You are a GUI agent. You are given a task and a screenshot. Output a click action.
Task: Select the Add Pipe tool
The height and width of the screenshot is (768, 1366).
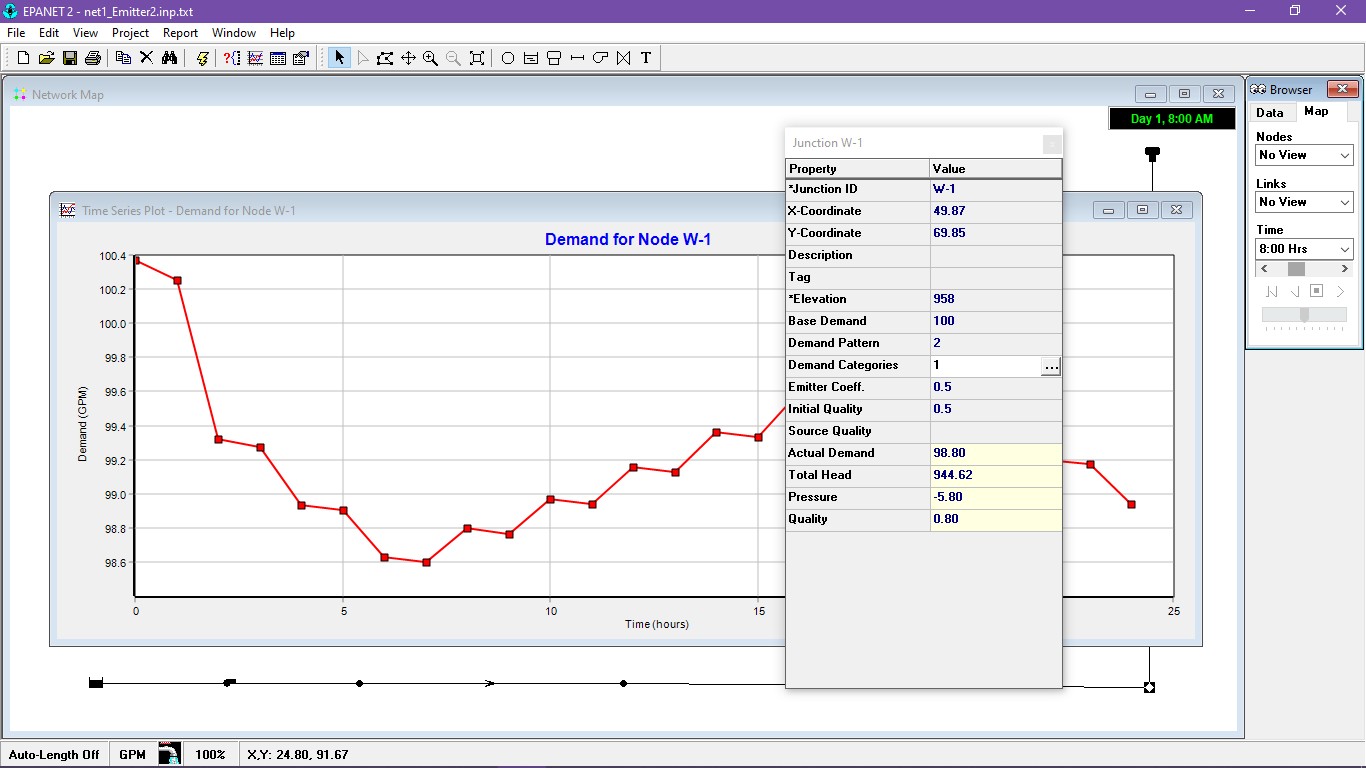576,57
